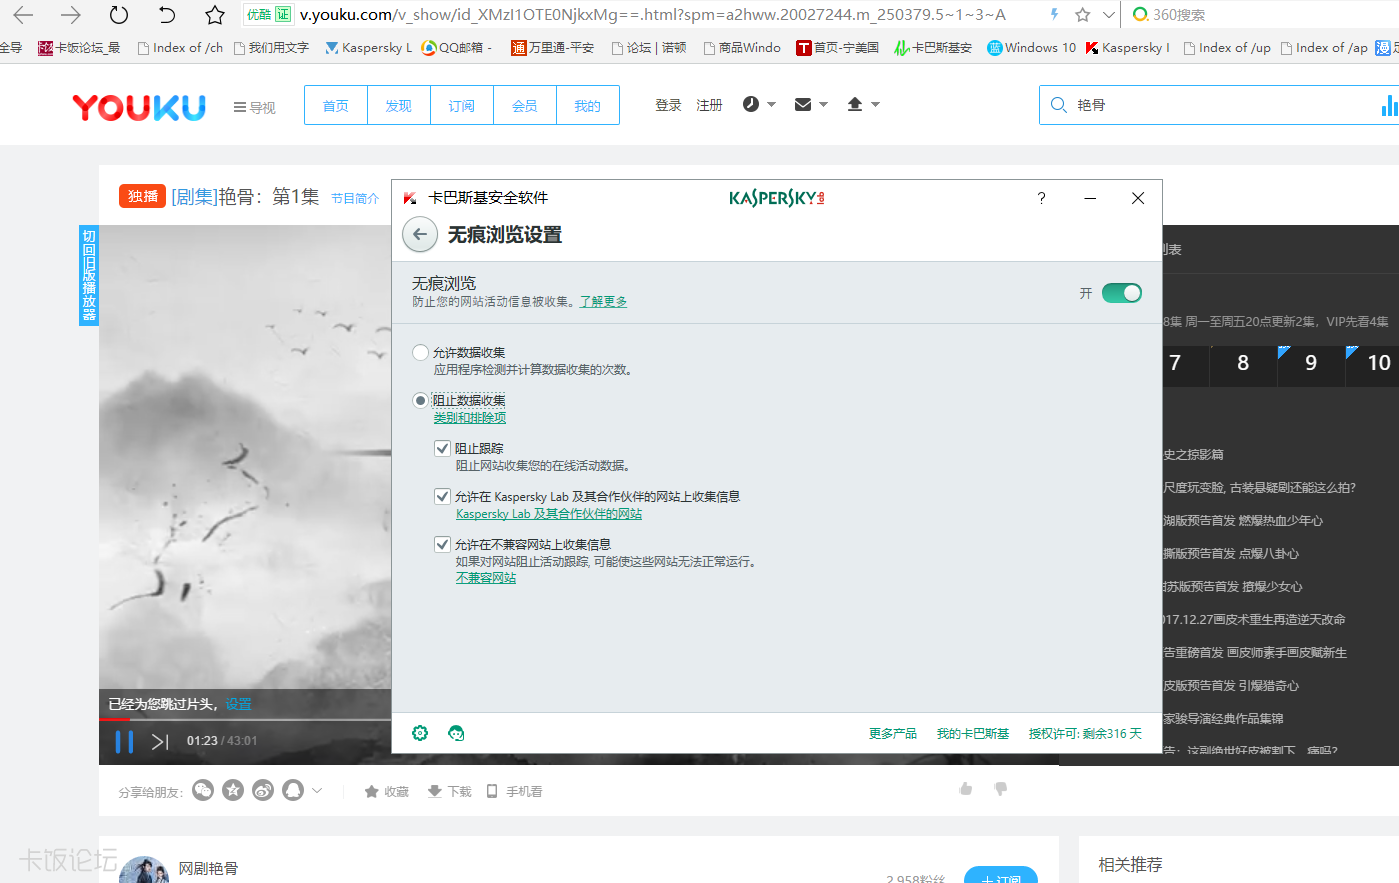Bookmark page with star icon in toolbar
The image size is (1399, 883).
tap(215, 15)
